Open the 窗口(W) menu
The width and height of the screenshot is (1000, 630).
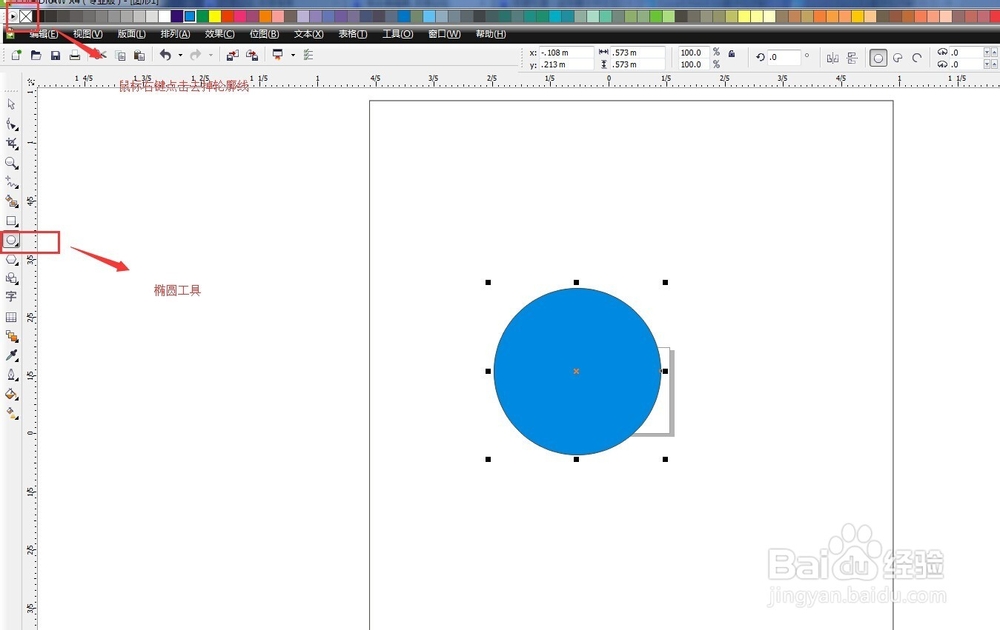(x=445, y=34)
